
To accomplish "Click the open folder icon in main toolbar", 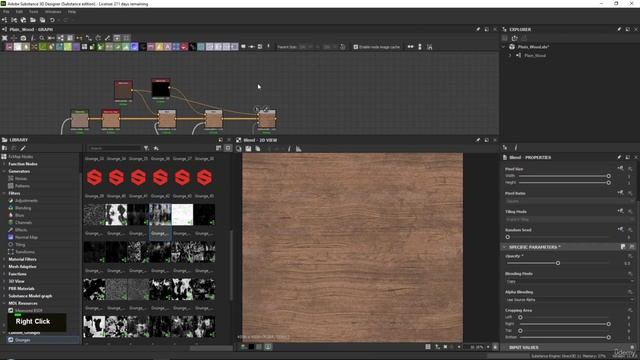I will coord(33,20).
